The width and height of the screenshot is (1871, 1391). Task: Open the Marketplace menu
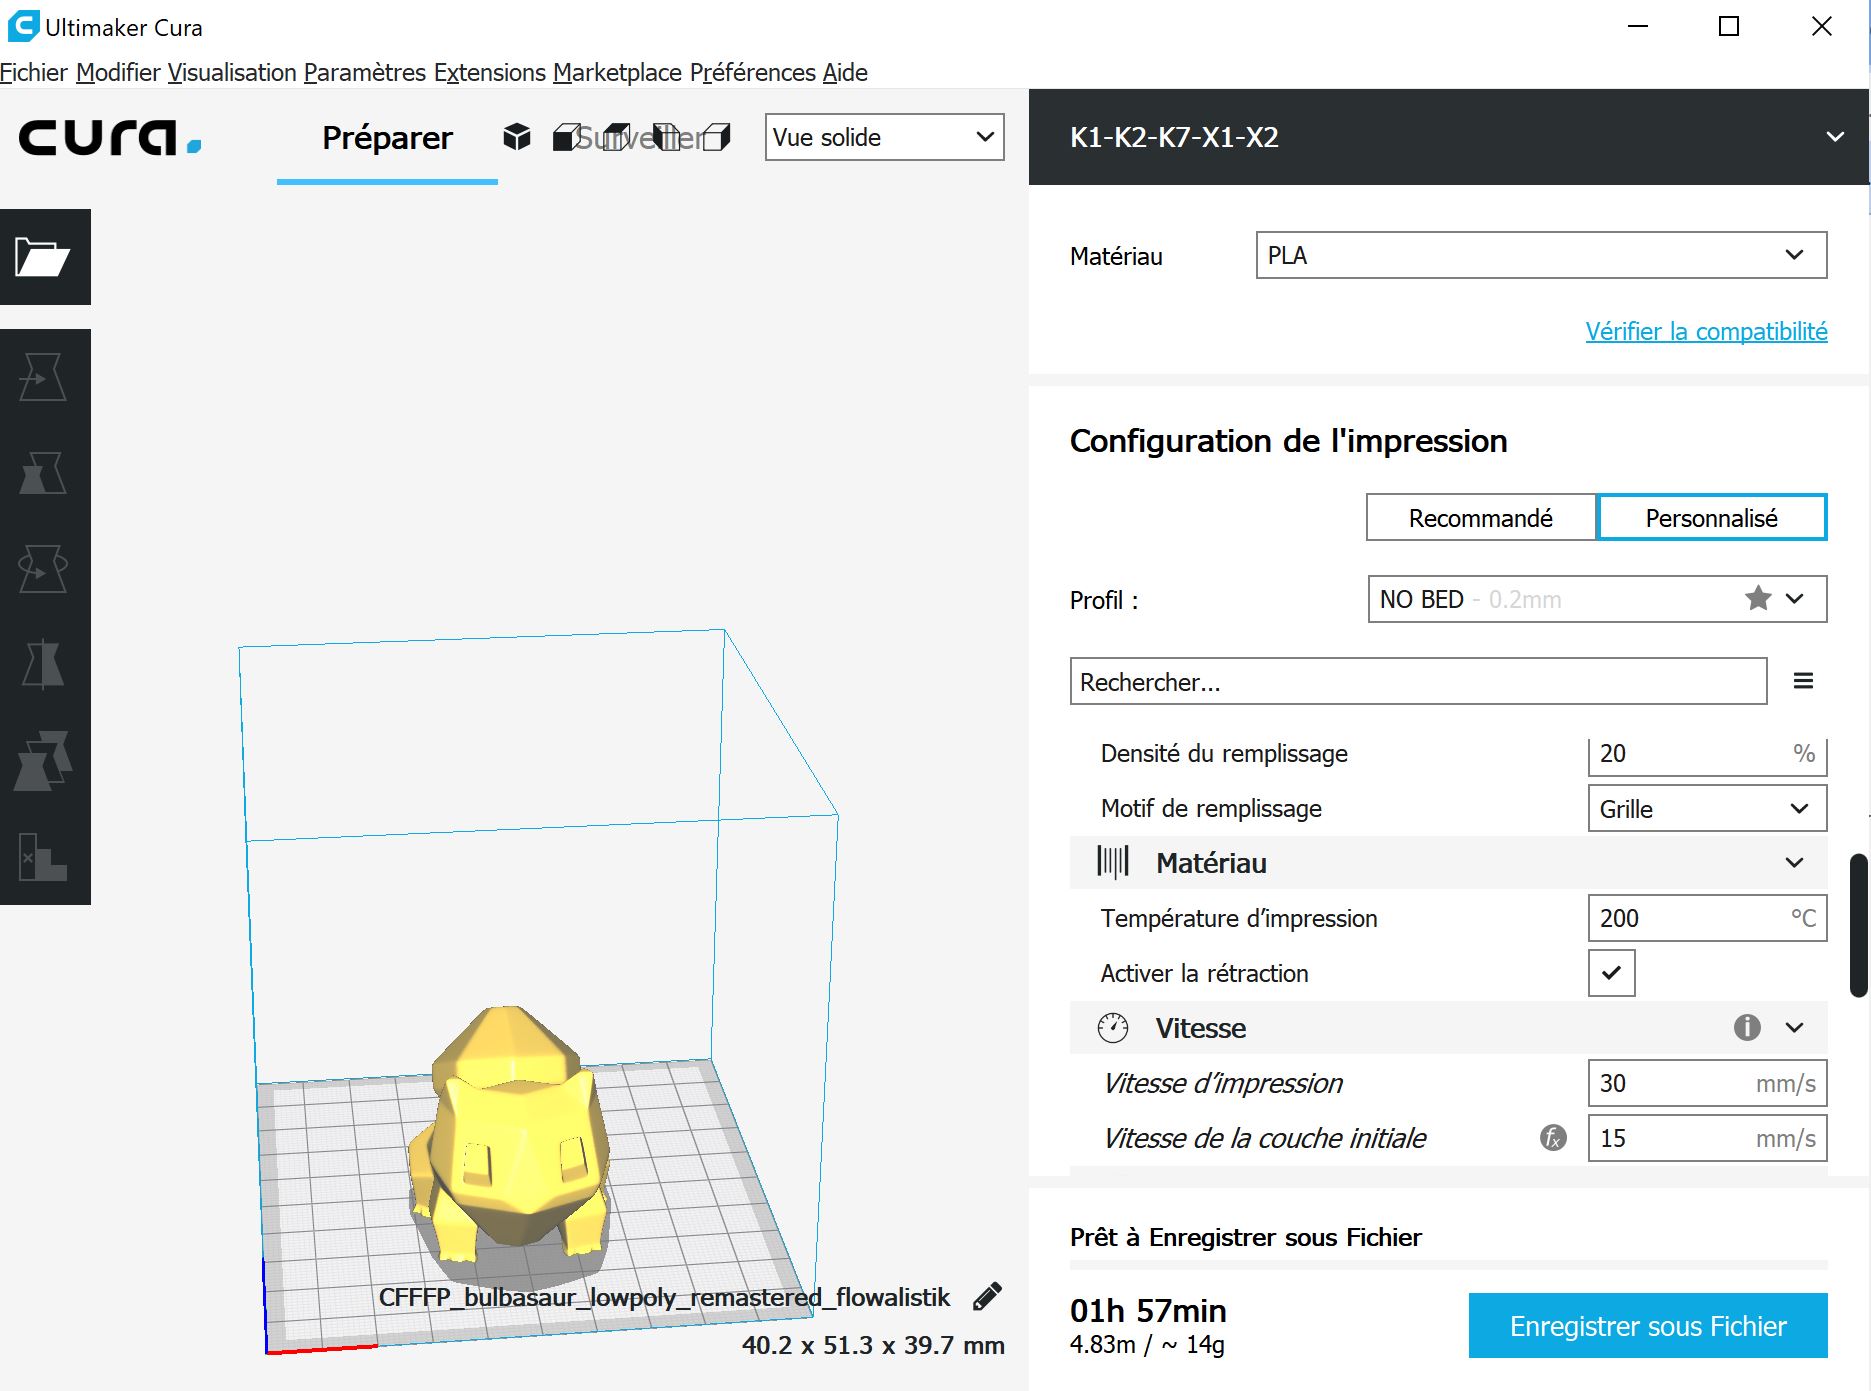pyautogui.click(x=617, y=72)
